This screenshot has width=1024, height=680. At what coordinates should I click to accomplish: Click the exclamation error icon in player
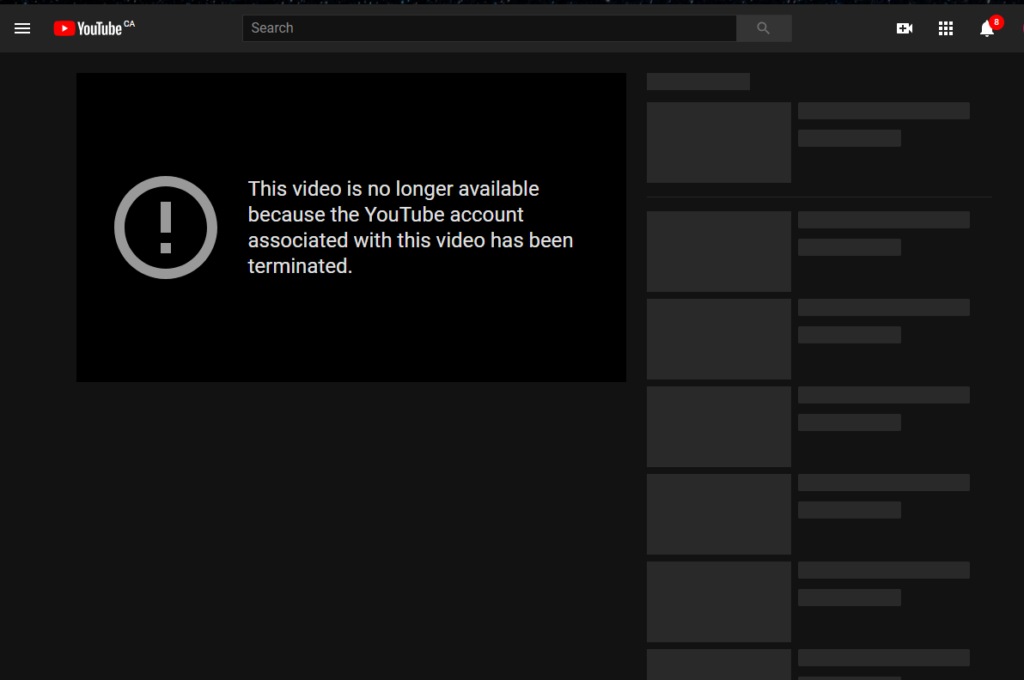(x=166, y=227)
